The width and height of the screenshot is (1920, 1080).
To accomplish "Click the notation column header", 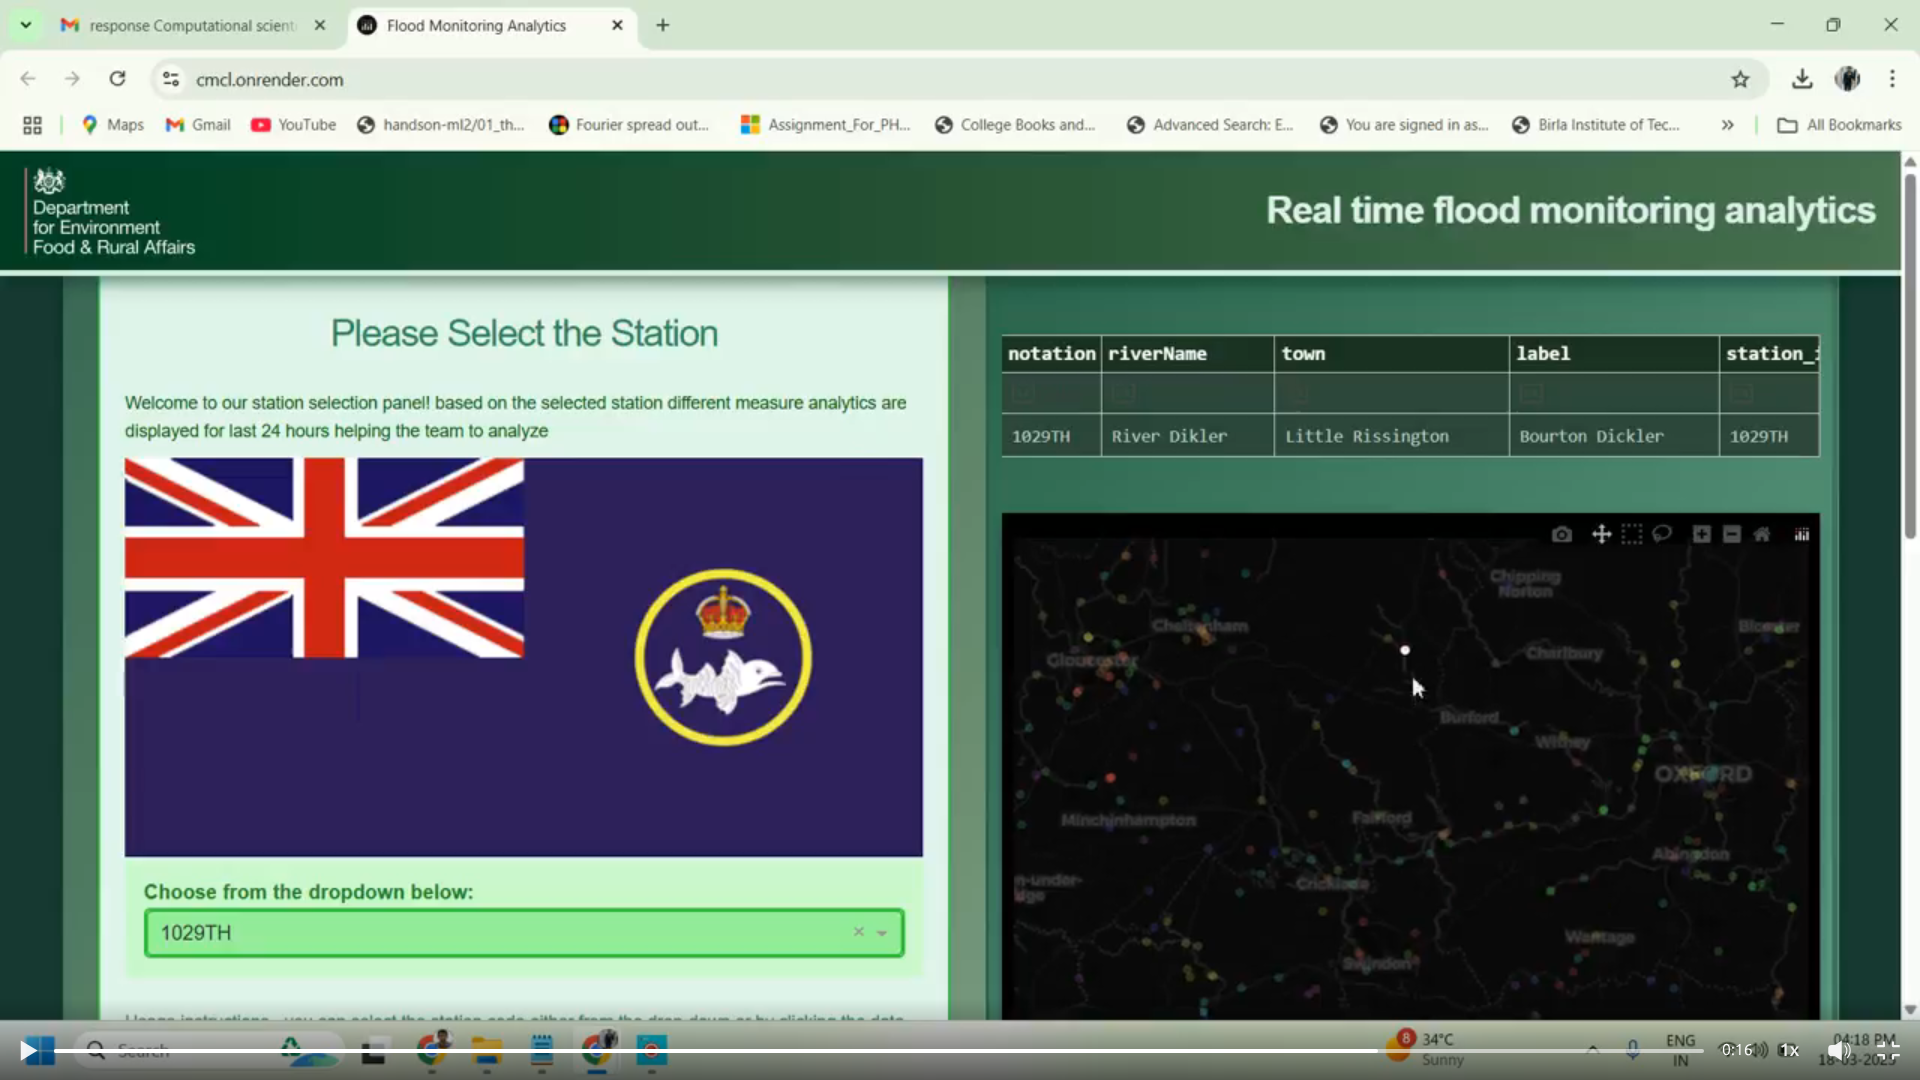I will coord(1051,354).
